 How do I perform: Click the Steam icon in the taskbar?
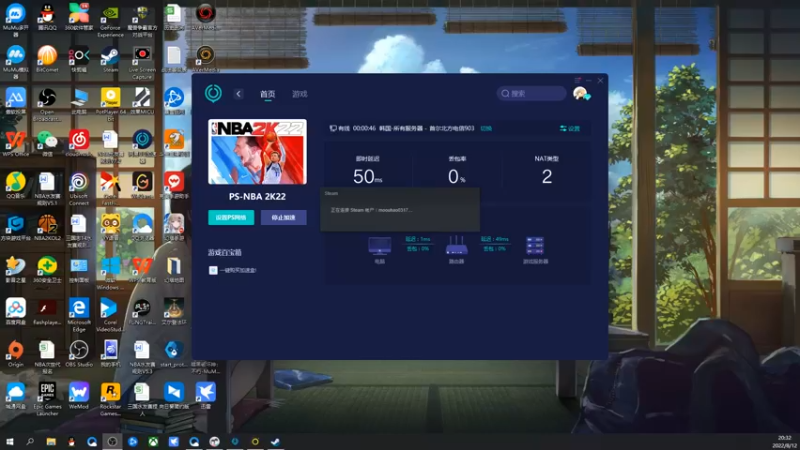pyautogui.click(x=276, y=442)
